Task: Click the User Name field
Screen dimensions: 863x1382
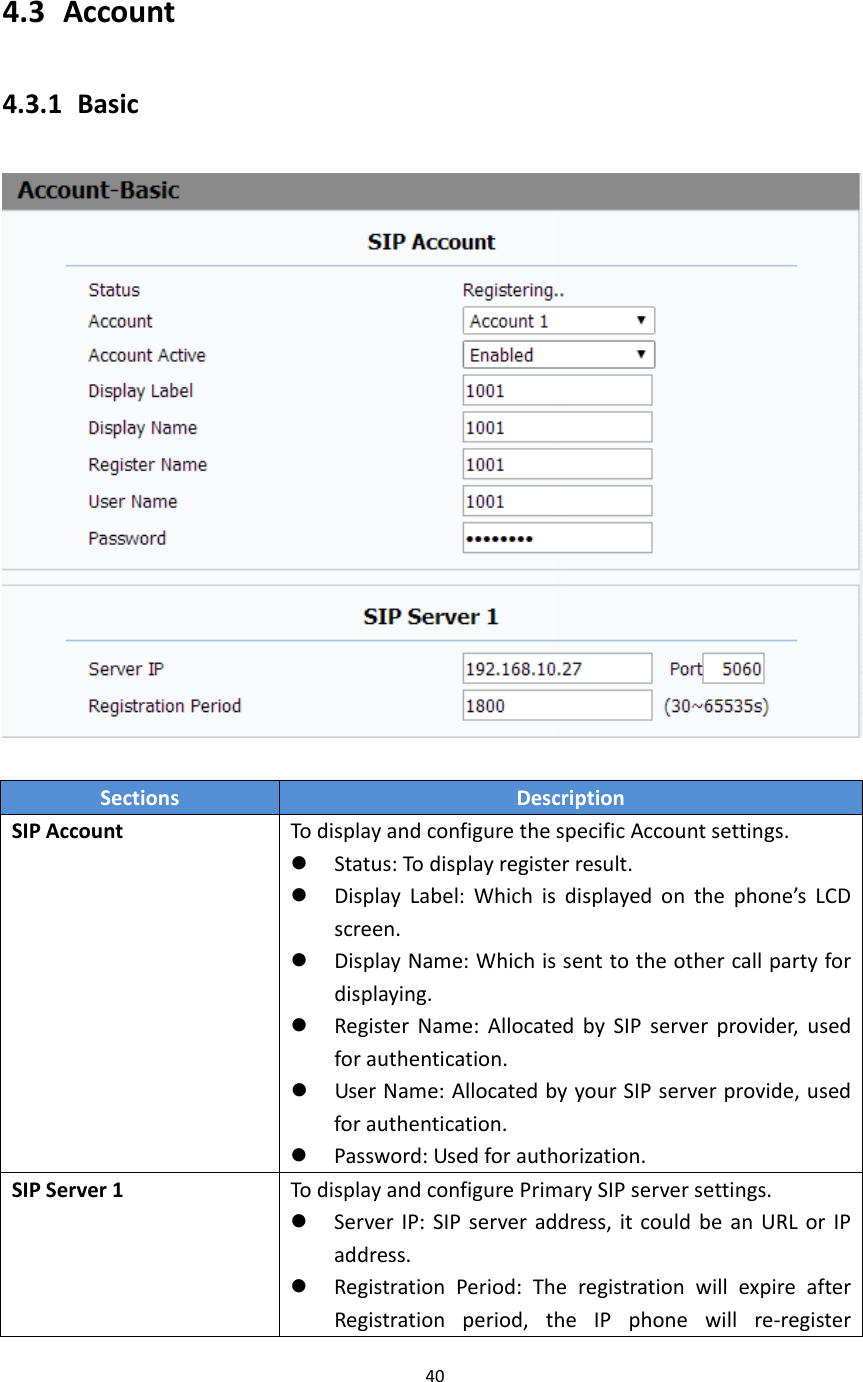Action: (x=556, y=500)
